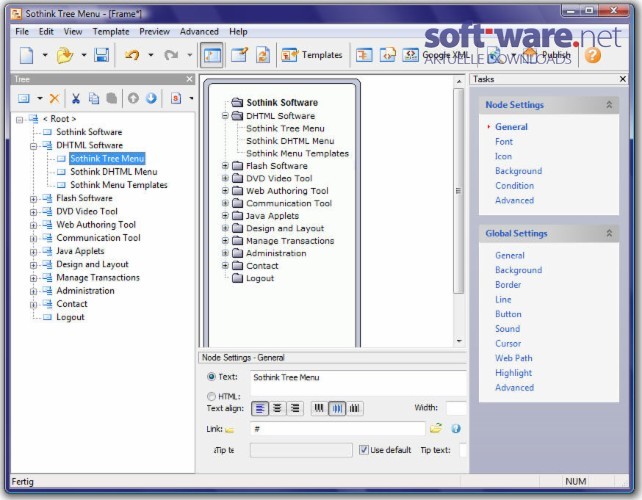642x500 pixels.
Task: Move the selected node down
Action: tap(151, 98)
